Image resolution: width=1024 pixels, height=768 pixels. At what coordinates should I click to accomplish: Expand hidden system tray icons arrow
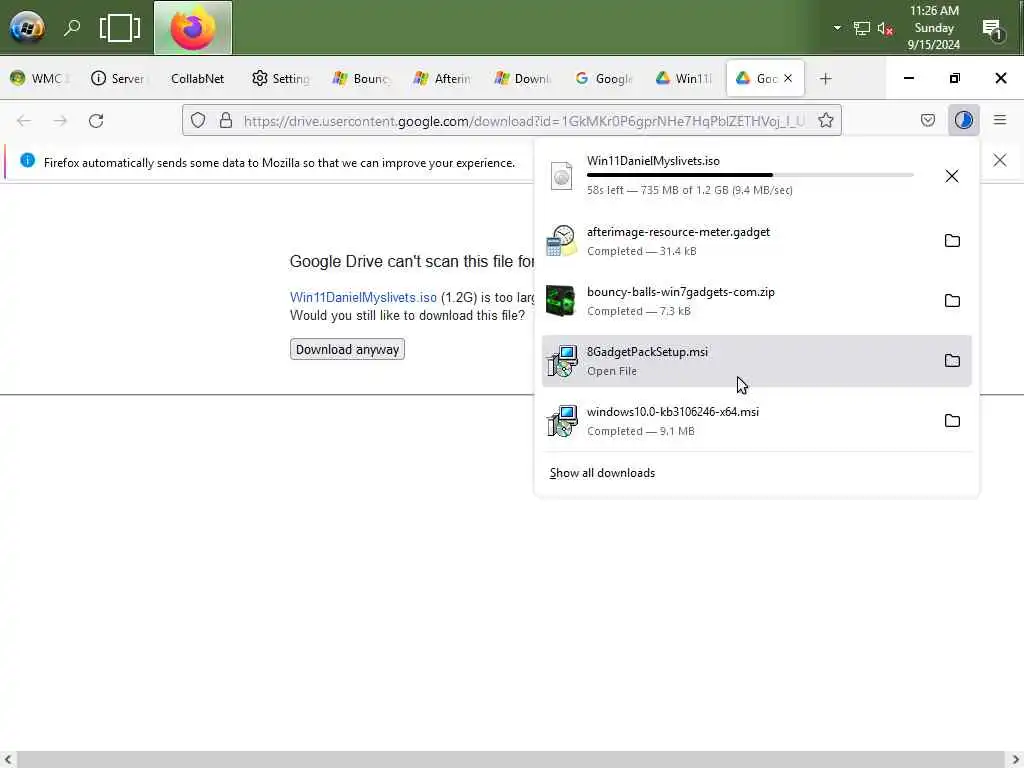click(837, 28)
